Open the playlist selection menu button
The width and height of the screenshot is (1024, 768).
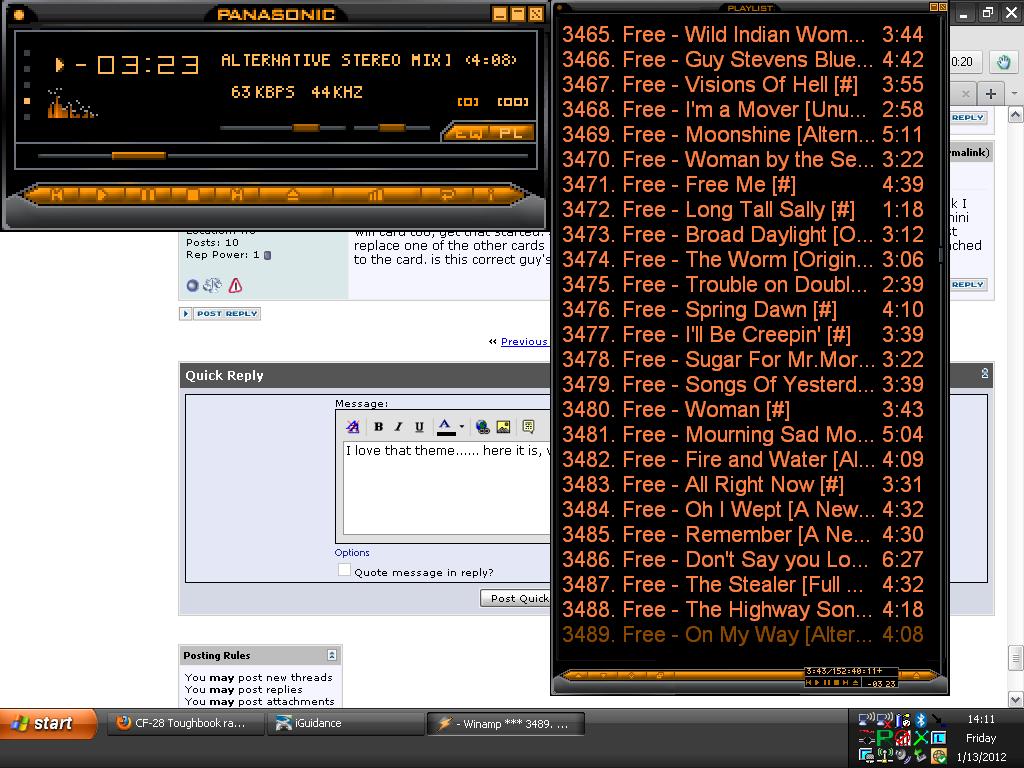pos(632,675)
